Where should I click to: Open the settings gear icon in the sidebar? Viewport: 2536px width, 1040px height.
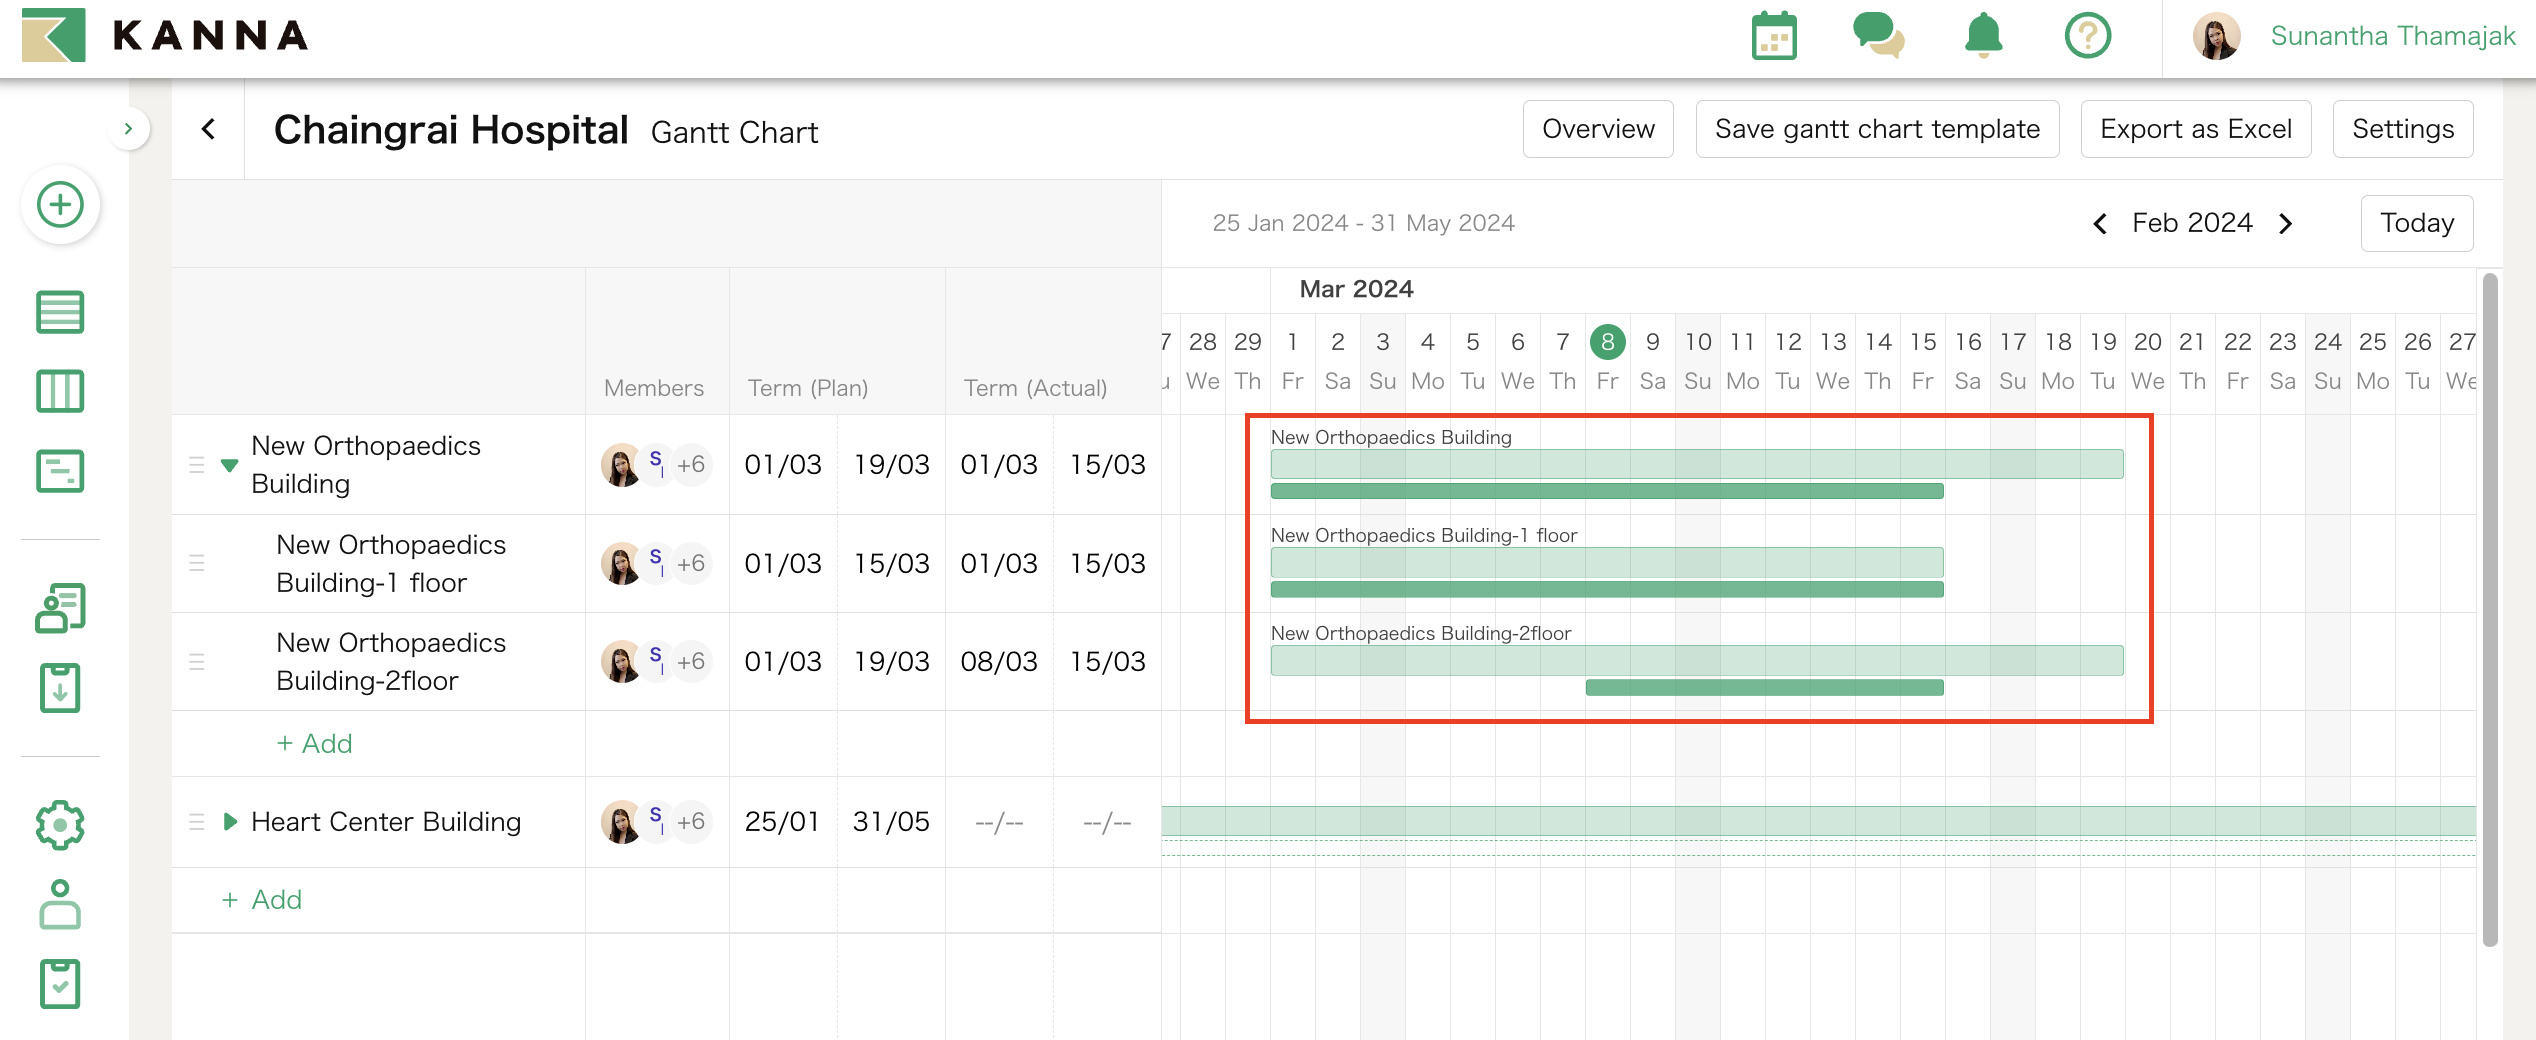coord(60,825)
